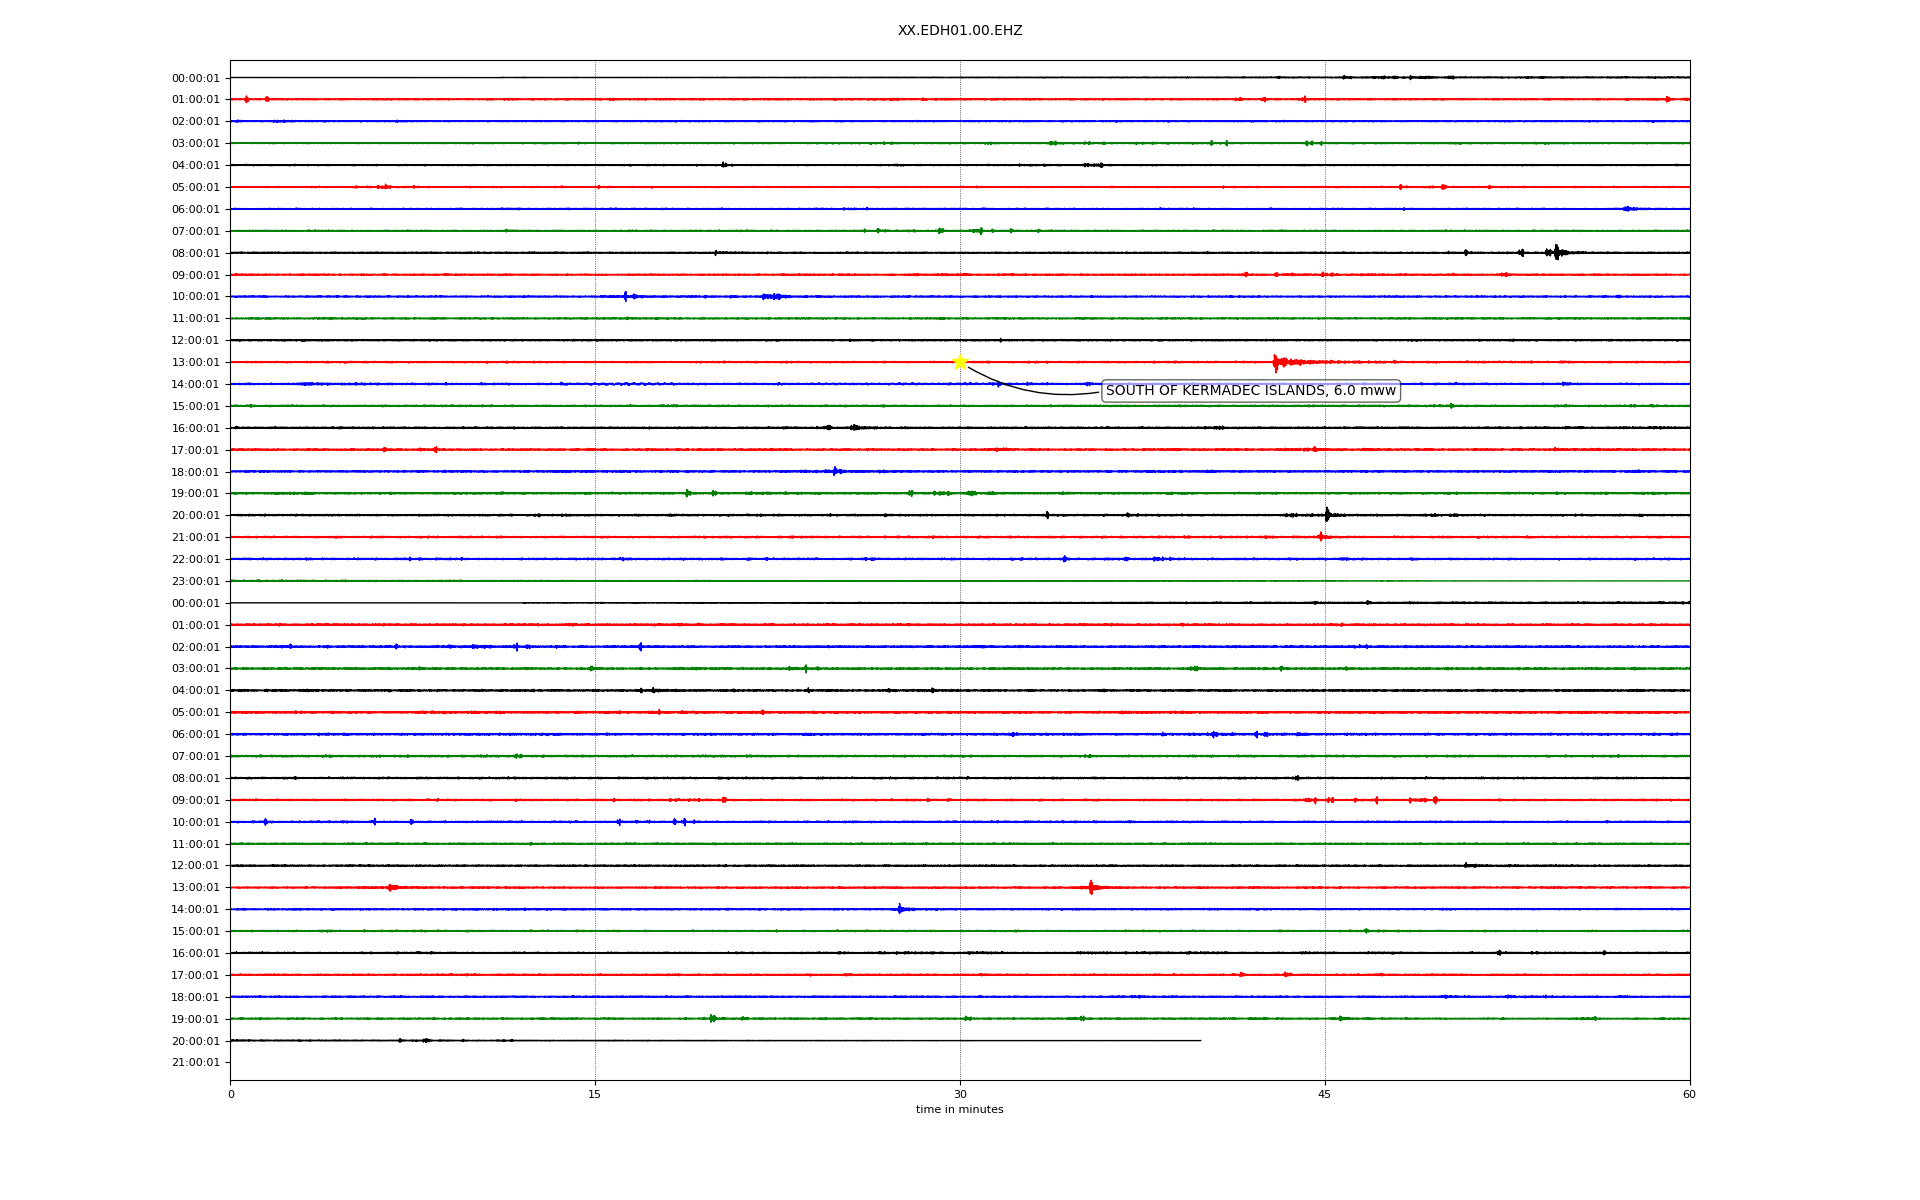Click the x-axis tick label 0

tap(231, 1095)
